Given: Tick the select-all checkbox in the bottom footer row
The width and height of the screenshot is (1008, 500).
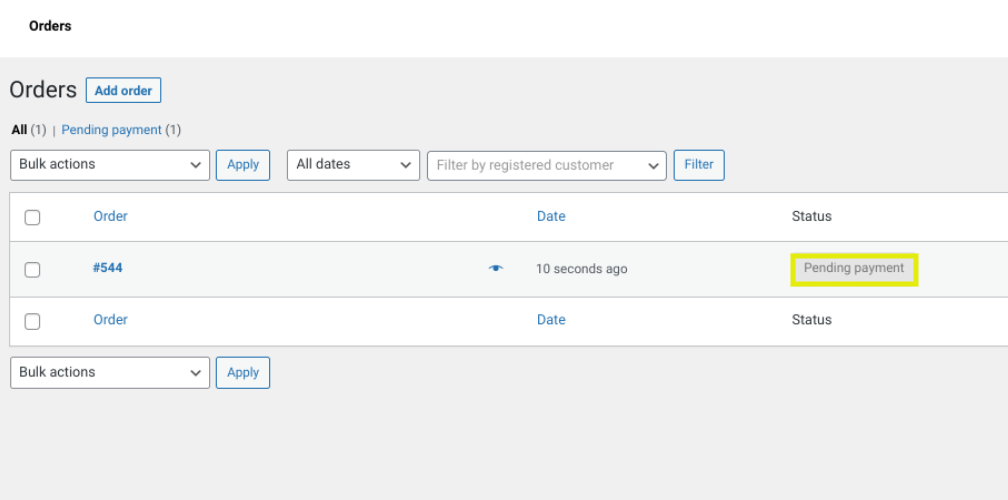Looking at the screenshot, I should 32,321.
